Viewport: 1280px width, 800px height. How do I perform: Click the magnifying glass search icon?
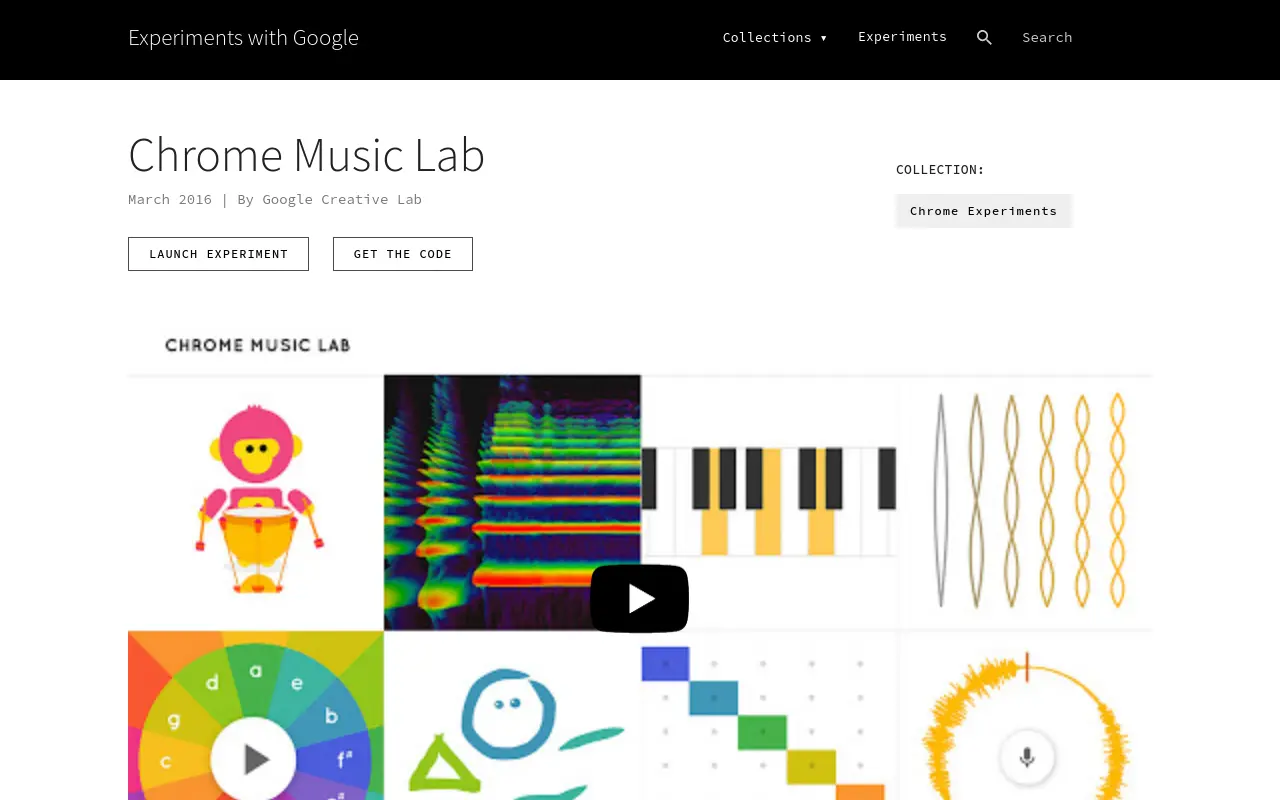click(x=984, y=38)
